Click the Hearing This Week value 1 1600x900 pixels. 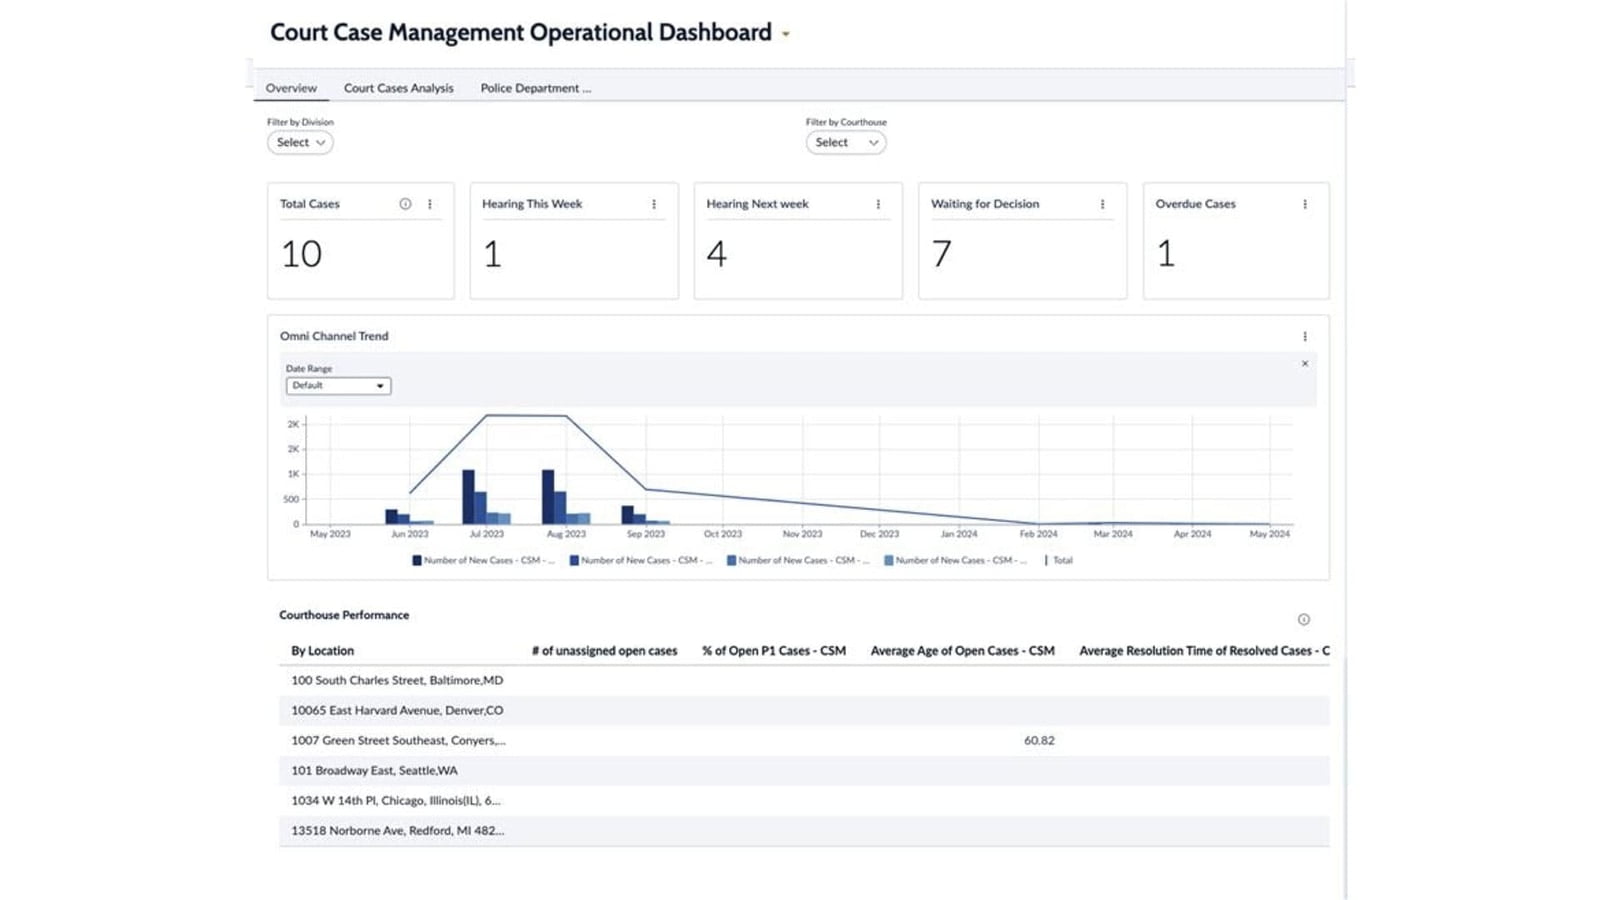tap(492, 254)
